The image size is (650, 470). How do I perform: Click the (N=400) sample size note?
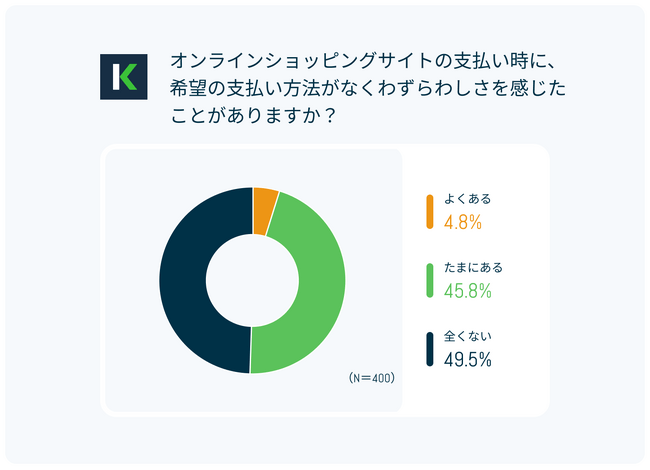pyautogui.click(x=372, y=378)
